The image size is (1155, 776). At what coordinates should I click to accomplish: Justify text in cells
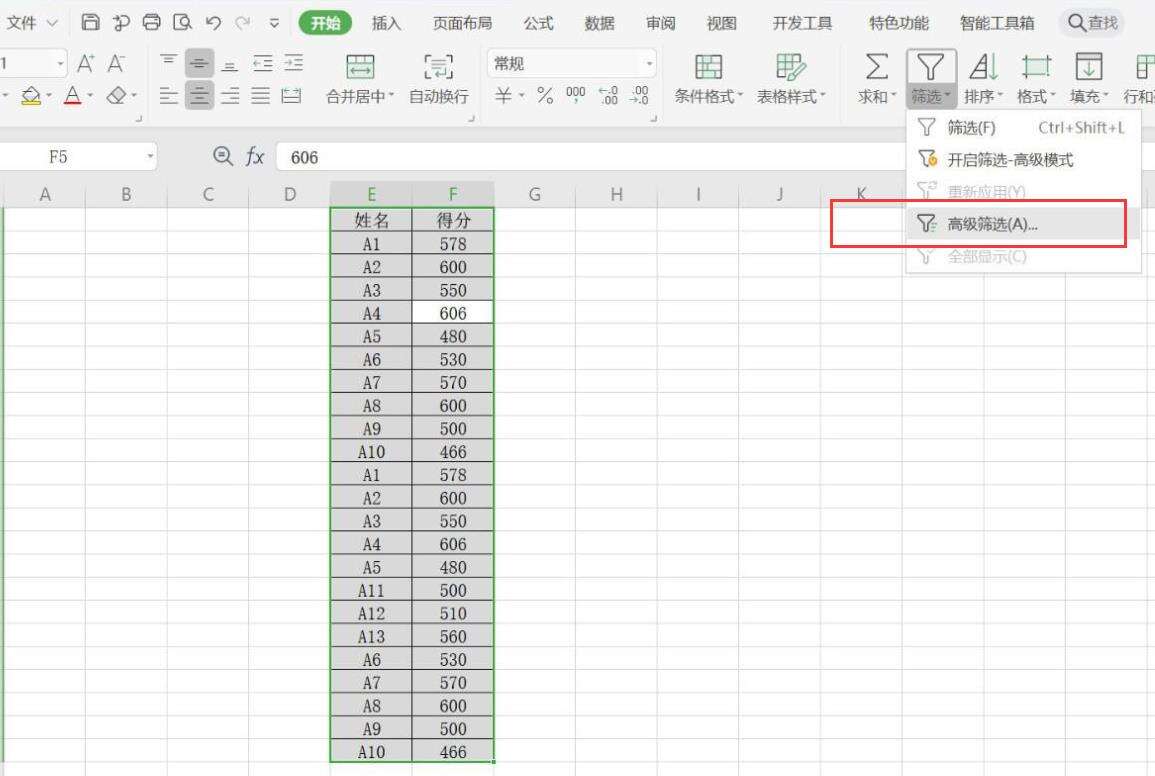260,96
